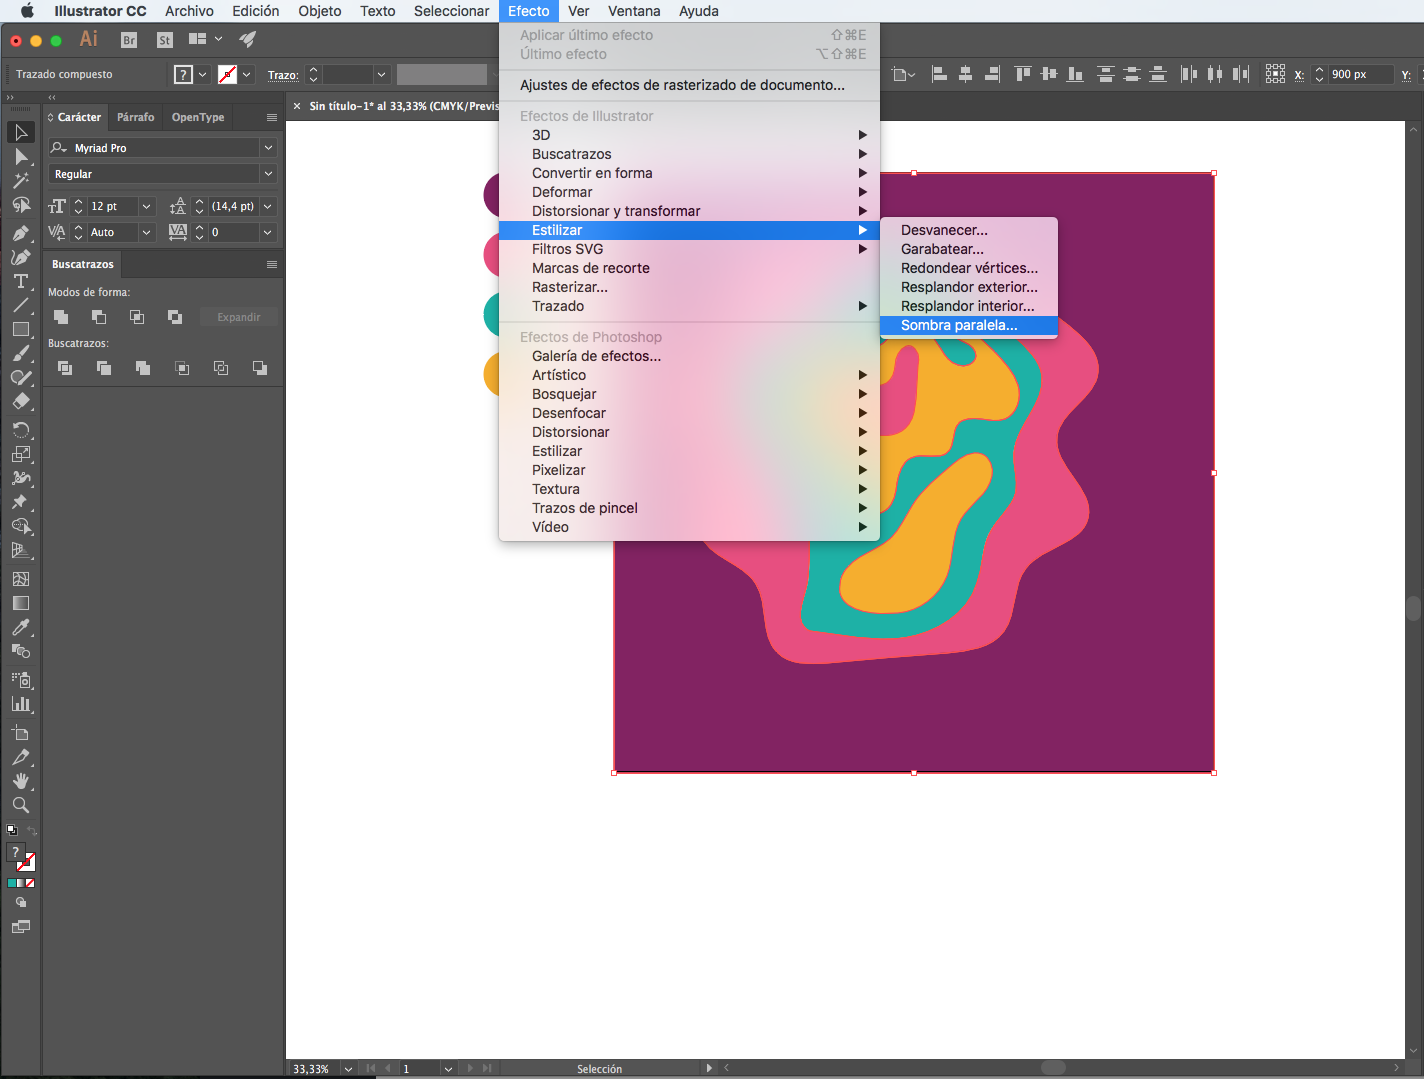Open the Apple menu
The width and height of the screenshot is (1424, 1079).
(x=27, y=11)
